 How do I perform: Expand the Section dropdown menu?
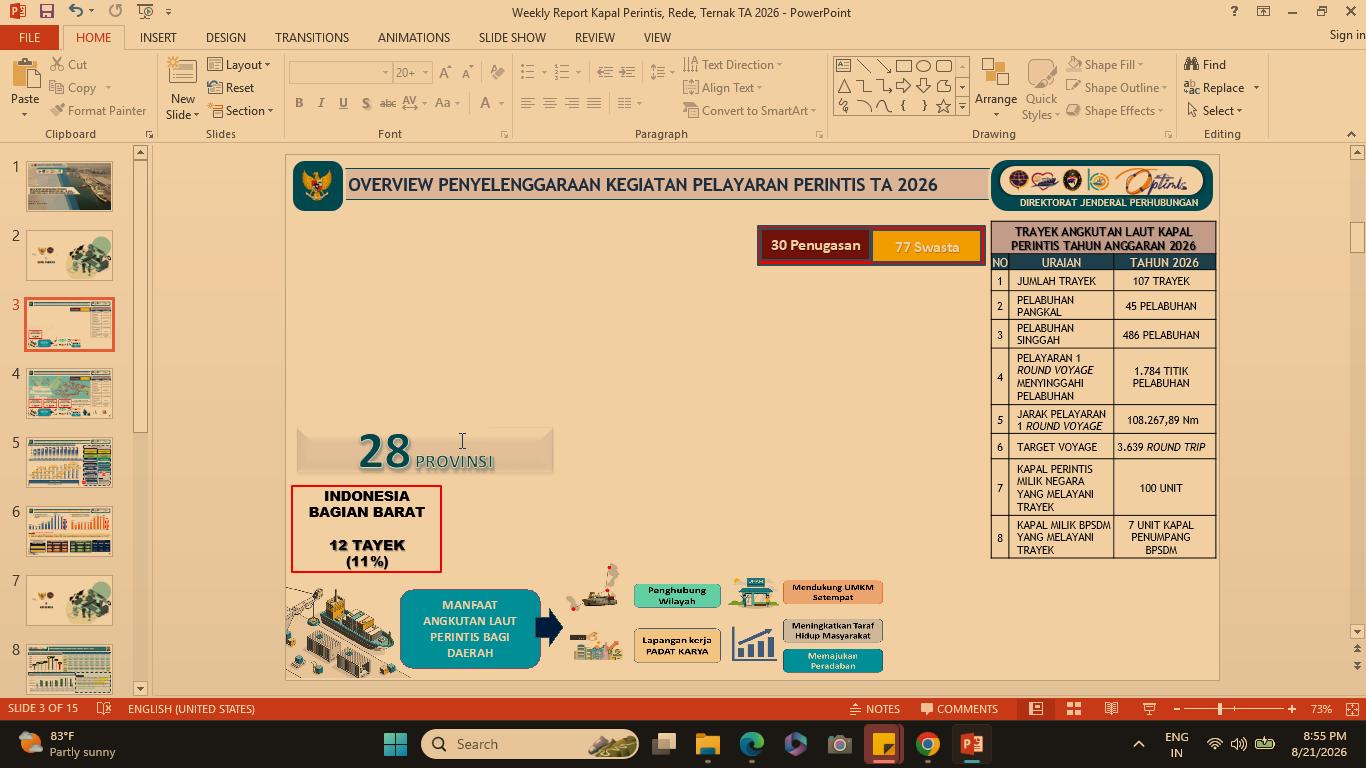coord(240,110)
